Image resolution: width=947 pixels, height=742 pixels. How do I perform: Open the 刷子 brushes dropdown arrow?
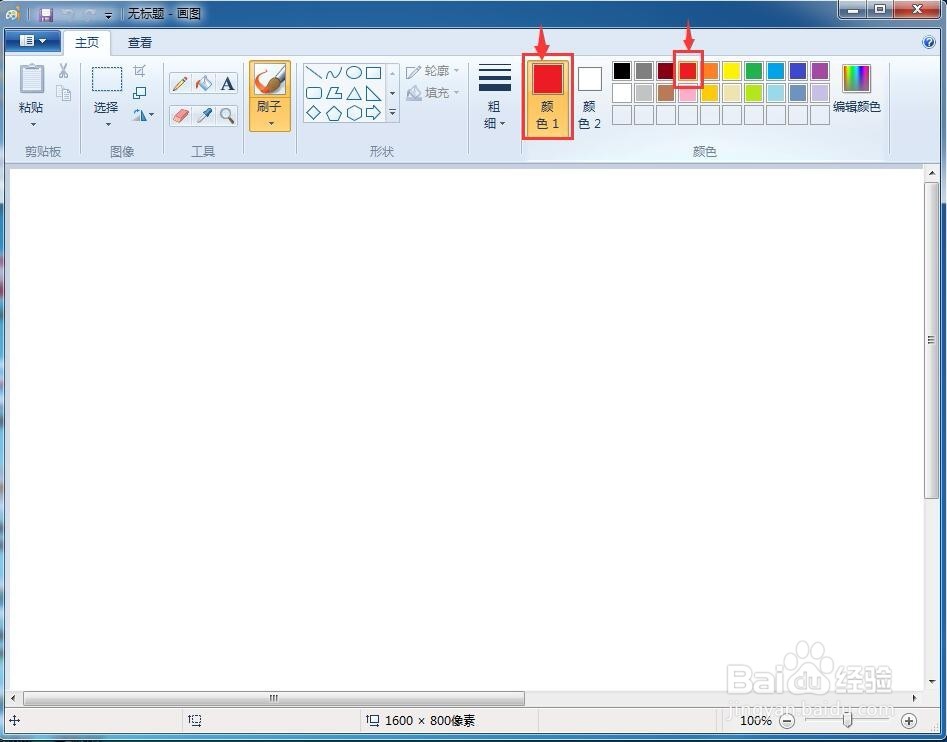[271, 123]
